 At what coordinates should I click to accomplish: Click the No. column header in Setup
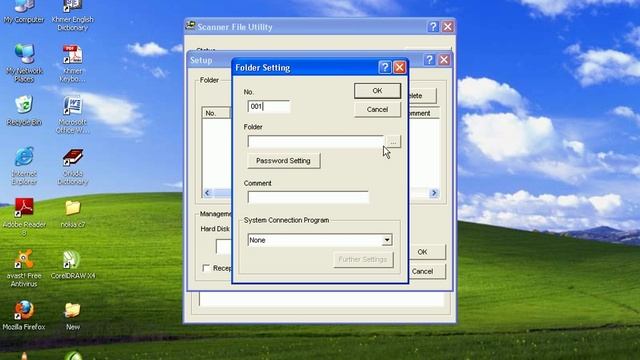pyautogui.click(x=217, y=113)
